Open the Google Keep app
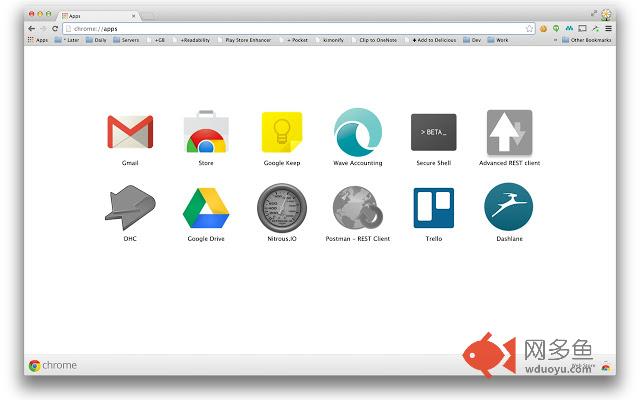This screenshot has height=400, width=640. (x=282, y=132)
